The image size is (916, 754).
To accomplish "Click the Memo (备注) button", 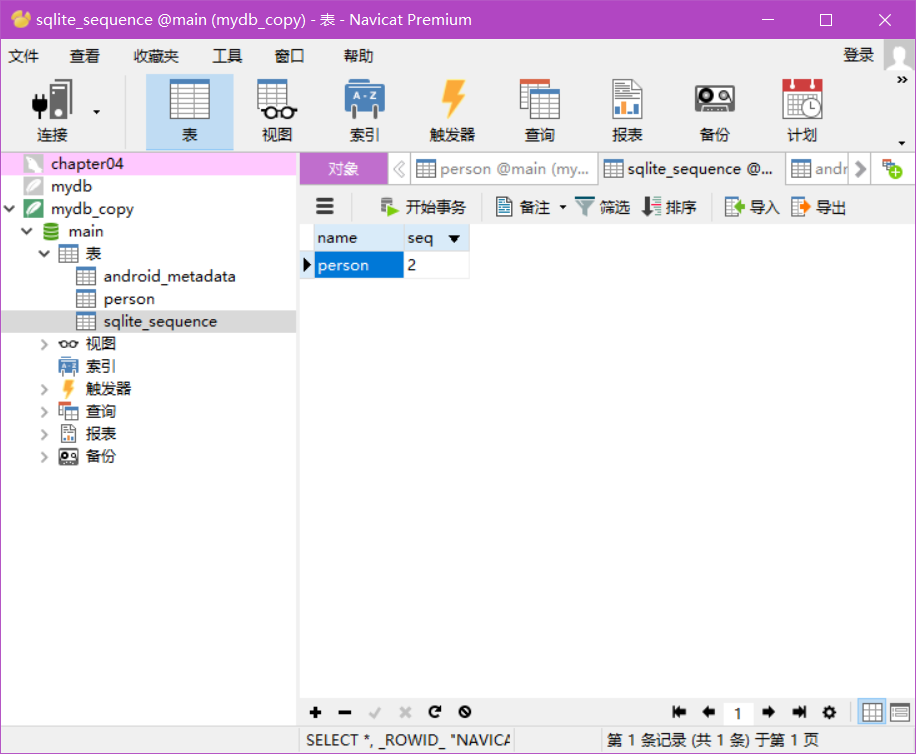I will [x=523, y=207].
